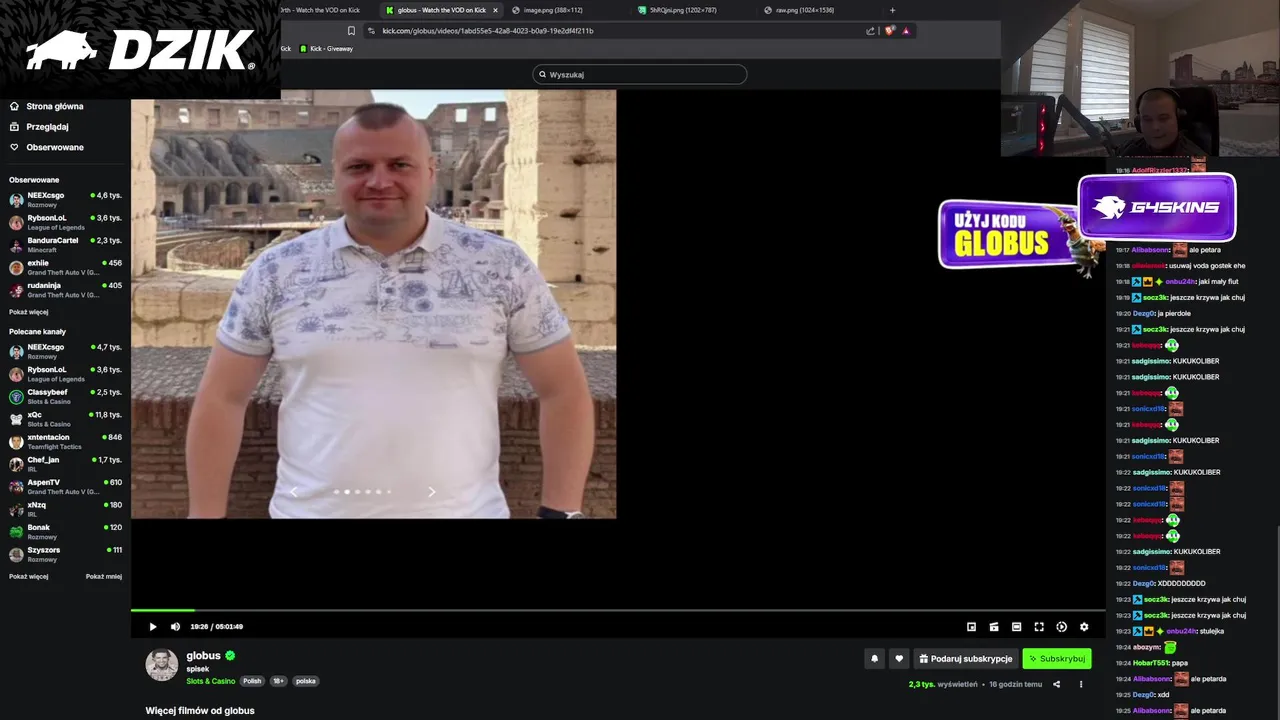Open three-dot more options menu

pyautogui.click(x=1081, y=685)
